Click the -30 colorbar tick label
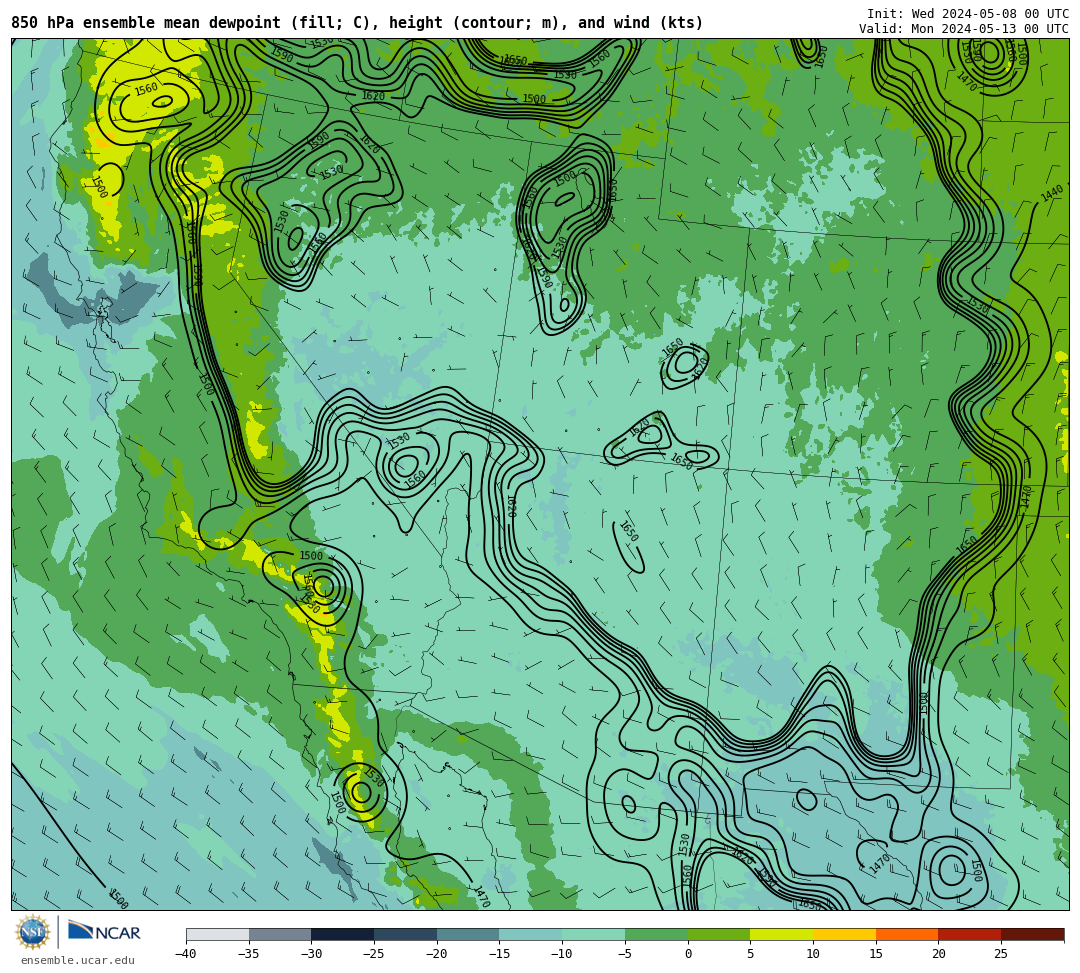Image resolution: width=1080 pixels, height=973 pixels. pos(311,954)
